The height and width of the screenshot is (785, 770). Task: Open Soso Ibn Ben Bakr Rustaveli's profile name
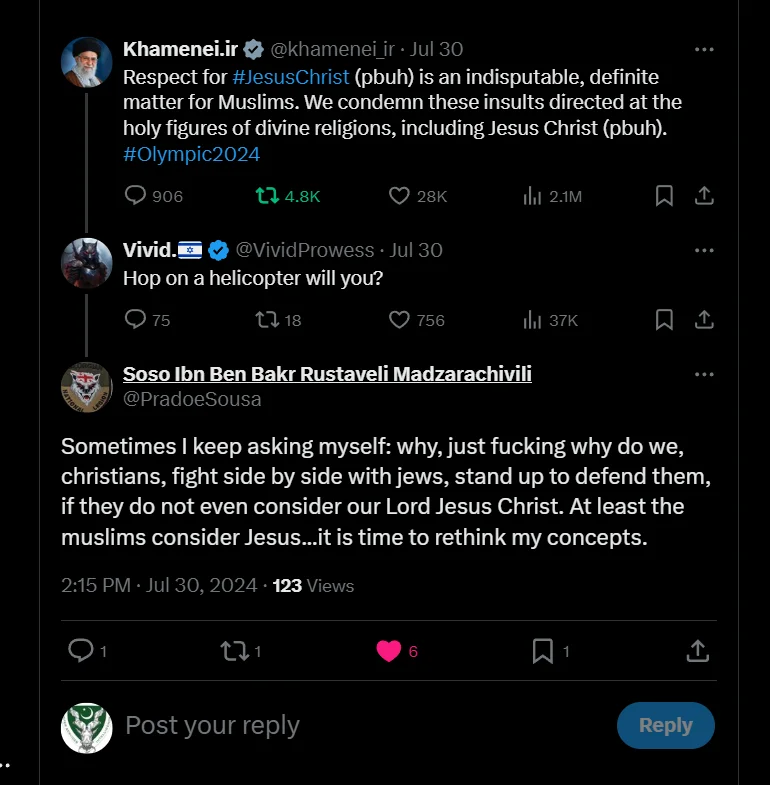pyautogui.click(x=327, y=374)
